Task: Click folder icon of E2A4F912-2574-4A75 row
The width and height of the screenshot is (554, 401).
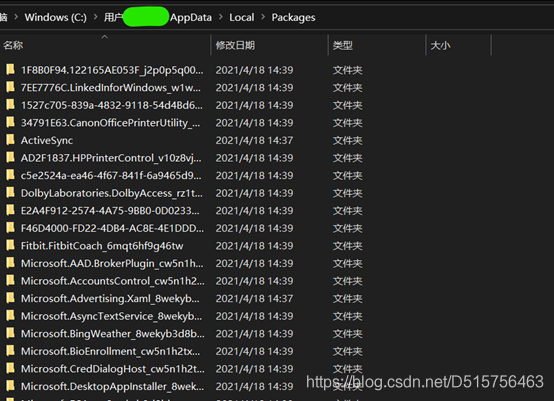Action: pos(10,210)
